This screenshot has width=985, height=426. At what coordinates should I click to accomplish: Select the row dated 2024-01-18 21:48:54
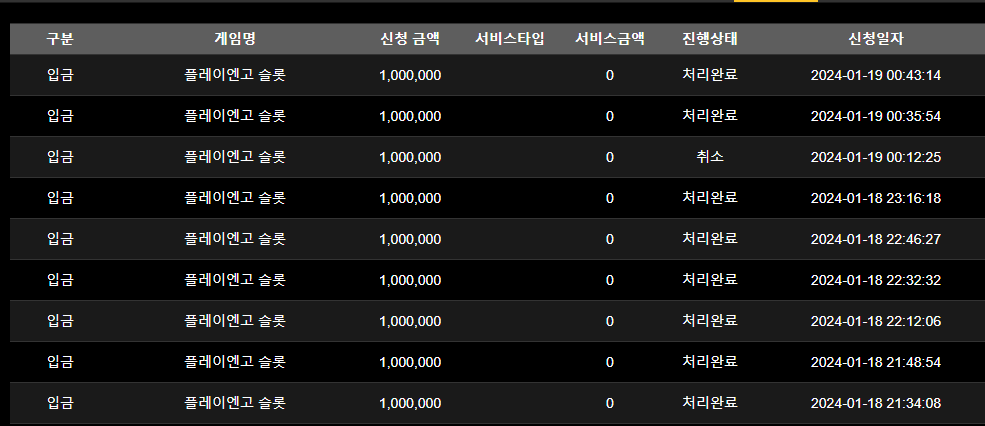point(498,362)
